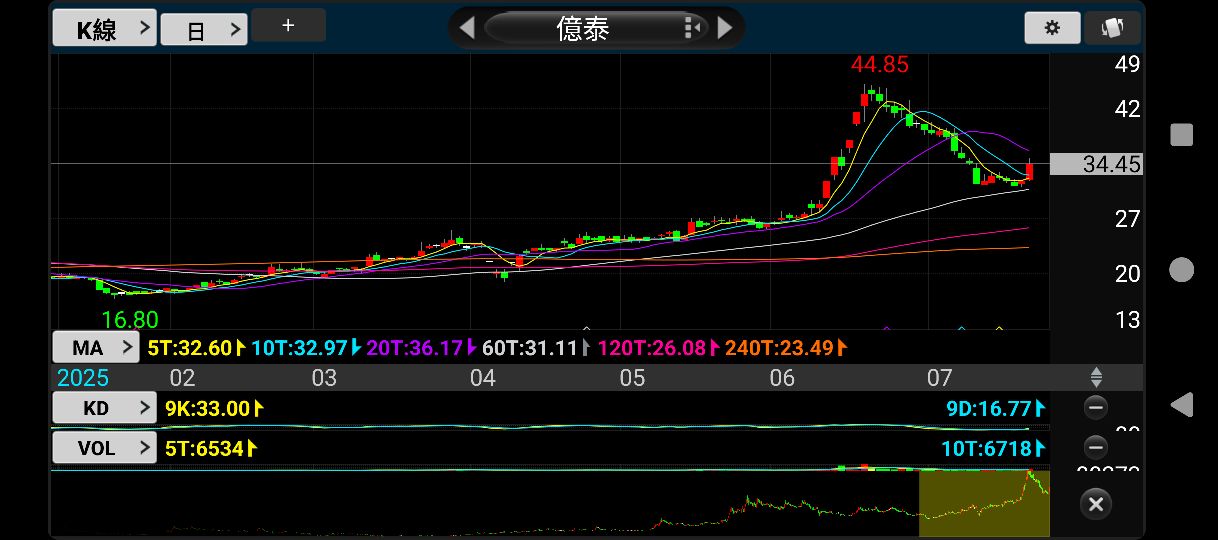Viewport: 1218px width, 540px height.
Task: Select the 44.85 high price label
Action: point(880,65)
